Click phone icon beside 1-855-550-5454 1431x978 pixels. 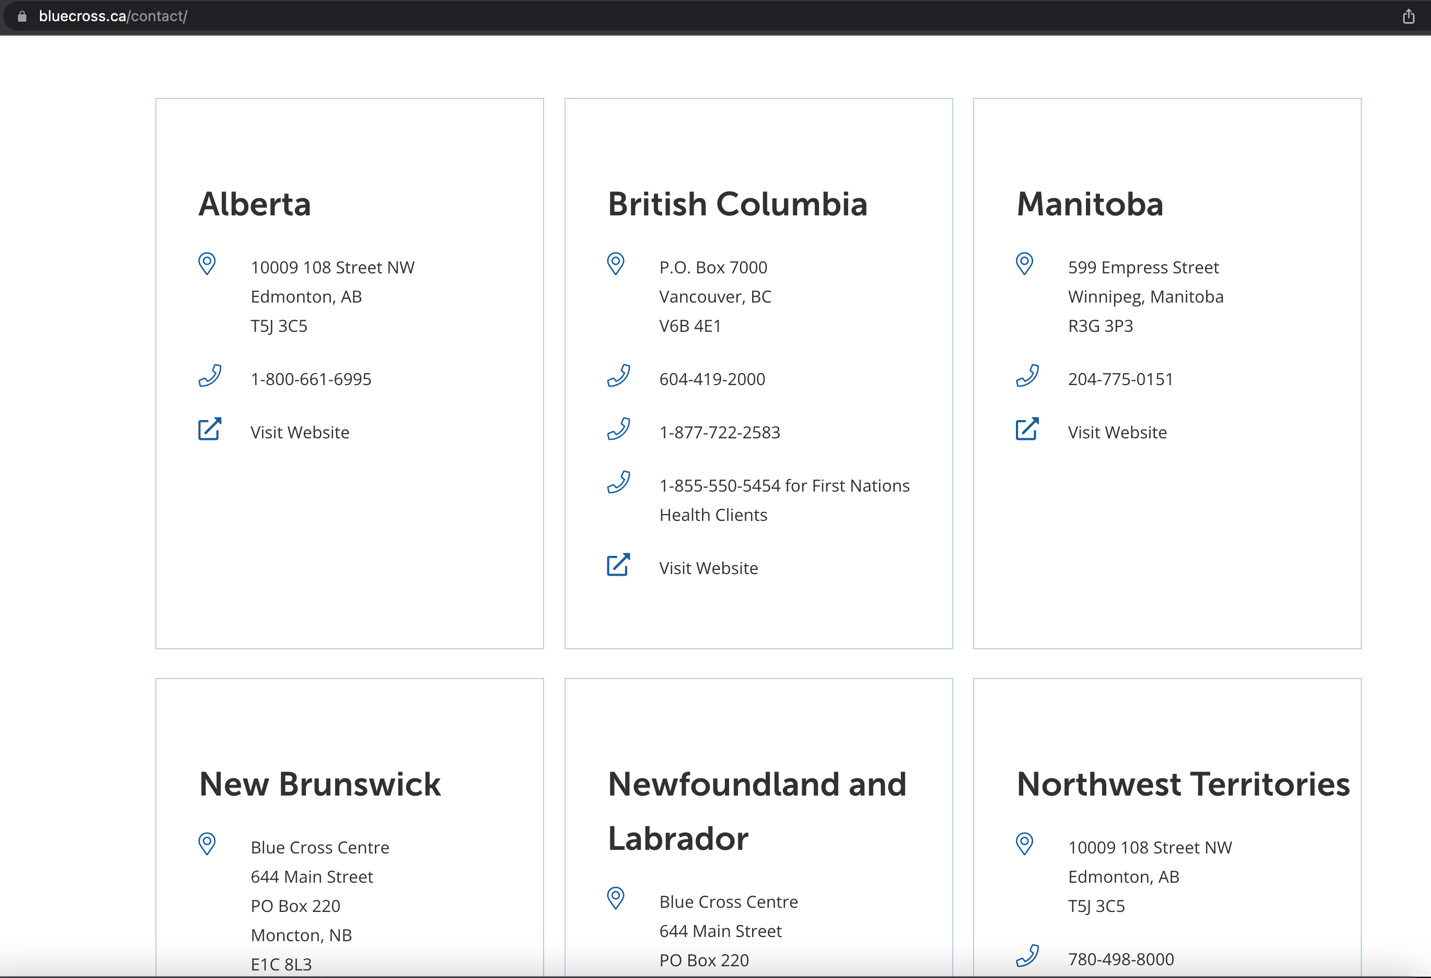(619, 482)
